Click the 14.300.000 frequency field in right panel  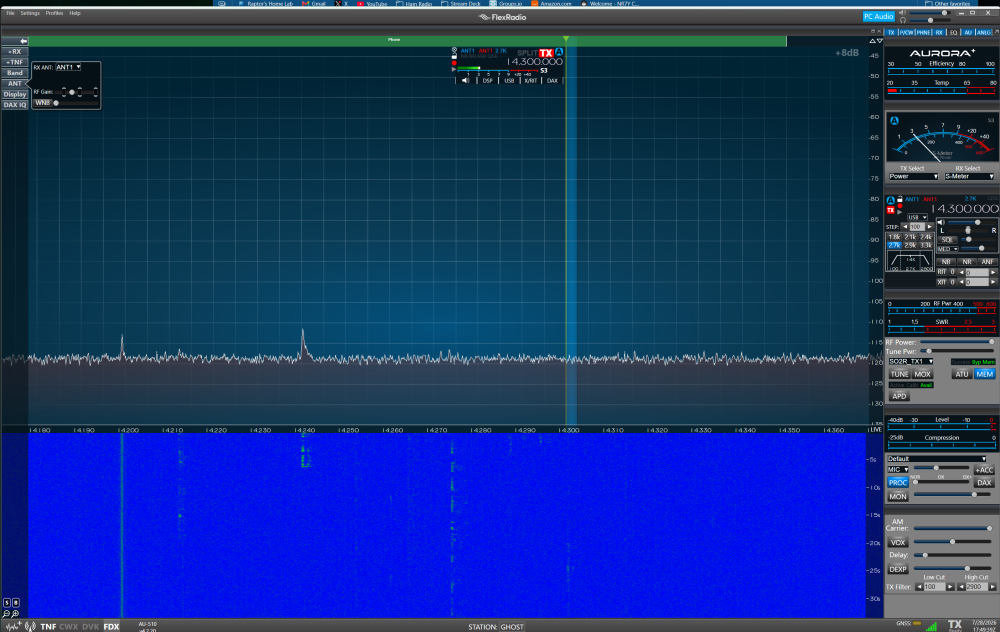[x=965, y=209]
